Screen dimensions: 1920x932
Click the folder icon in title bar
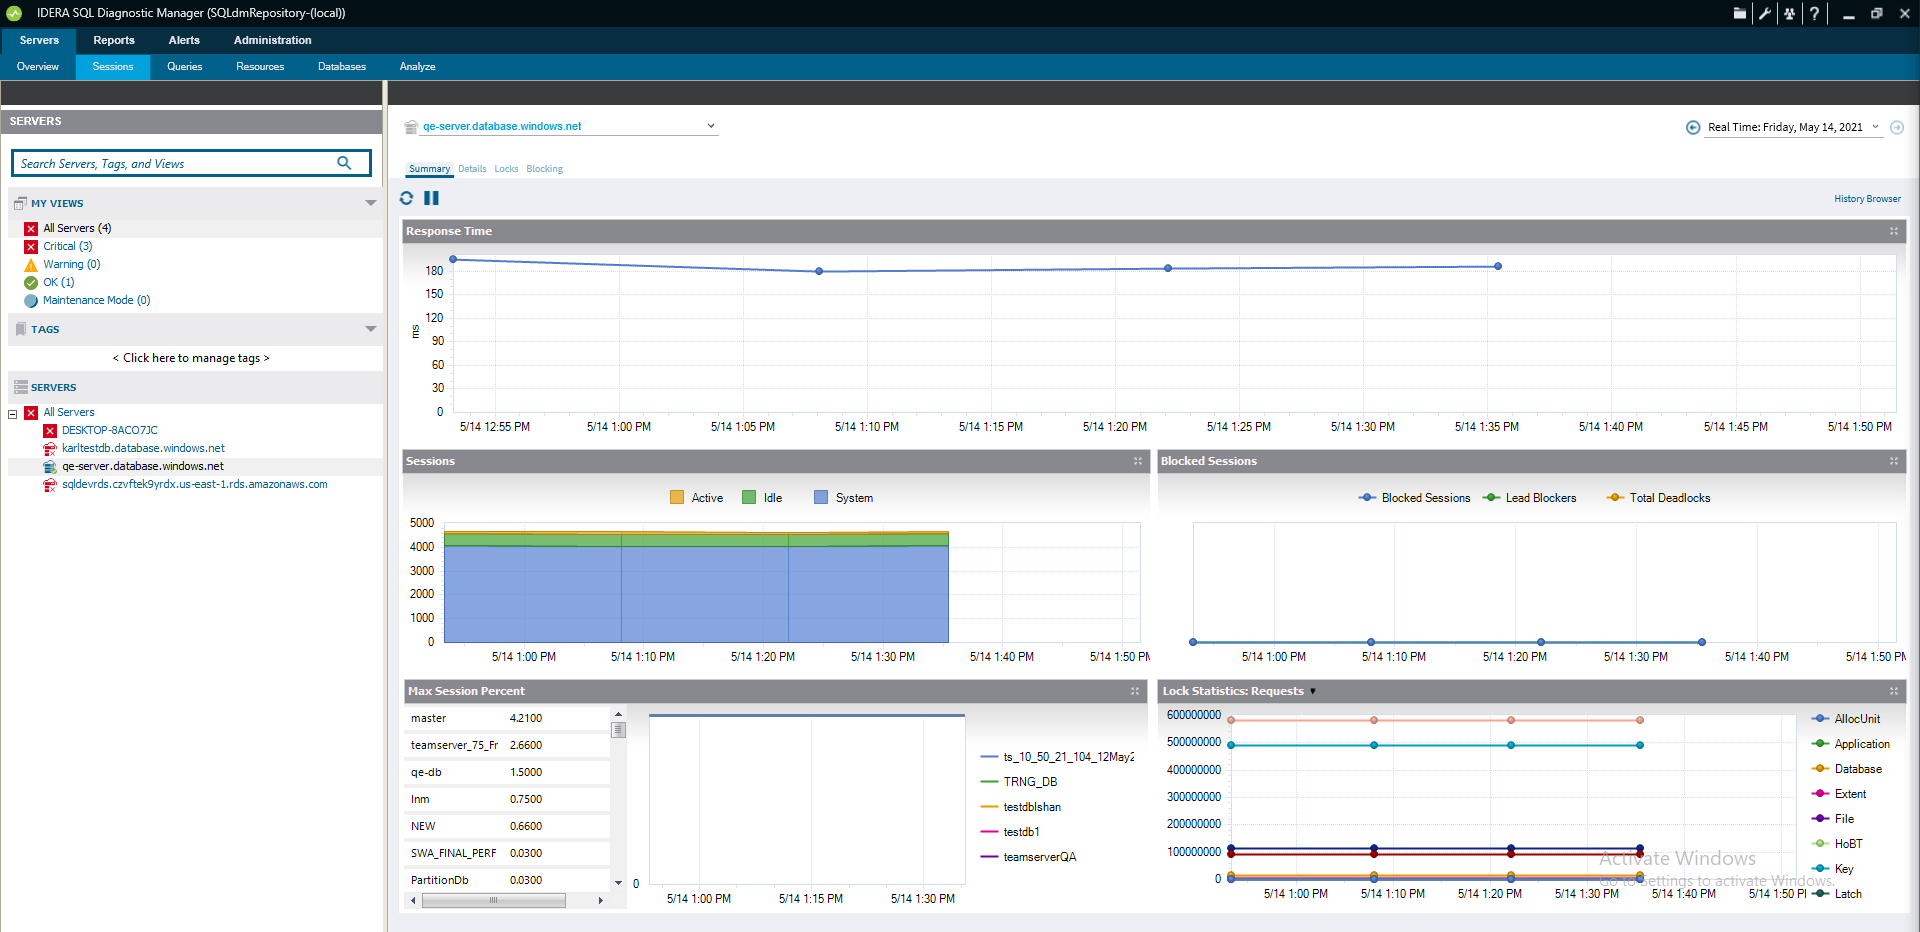pos(1740,13)
